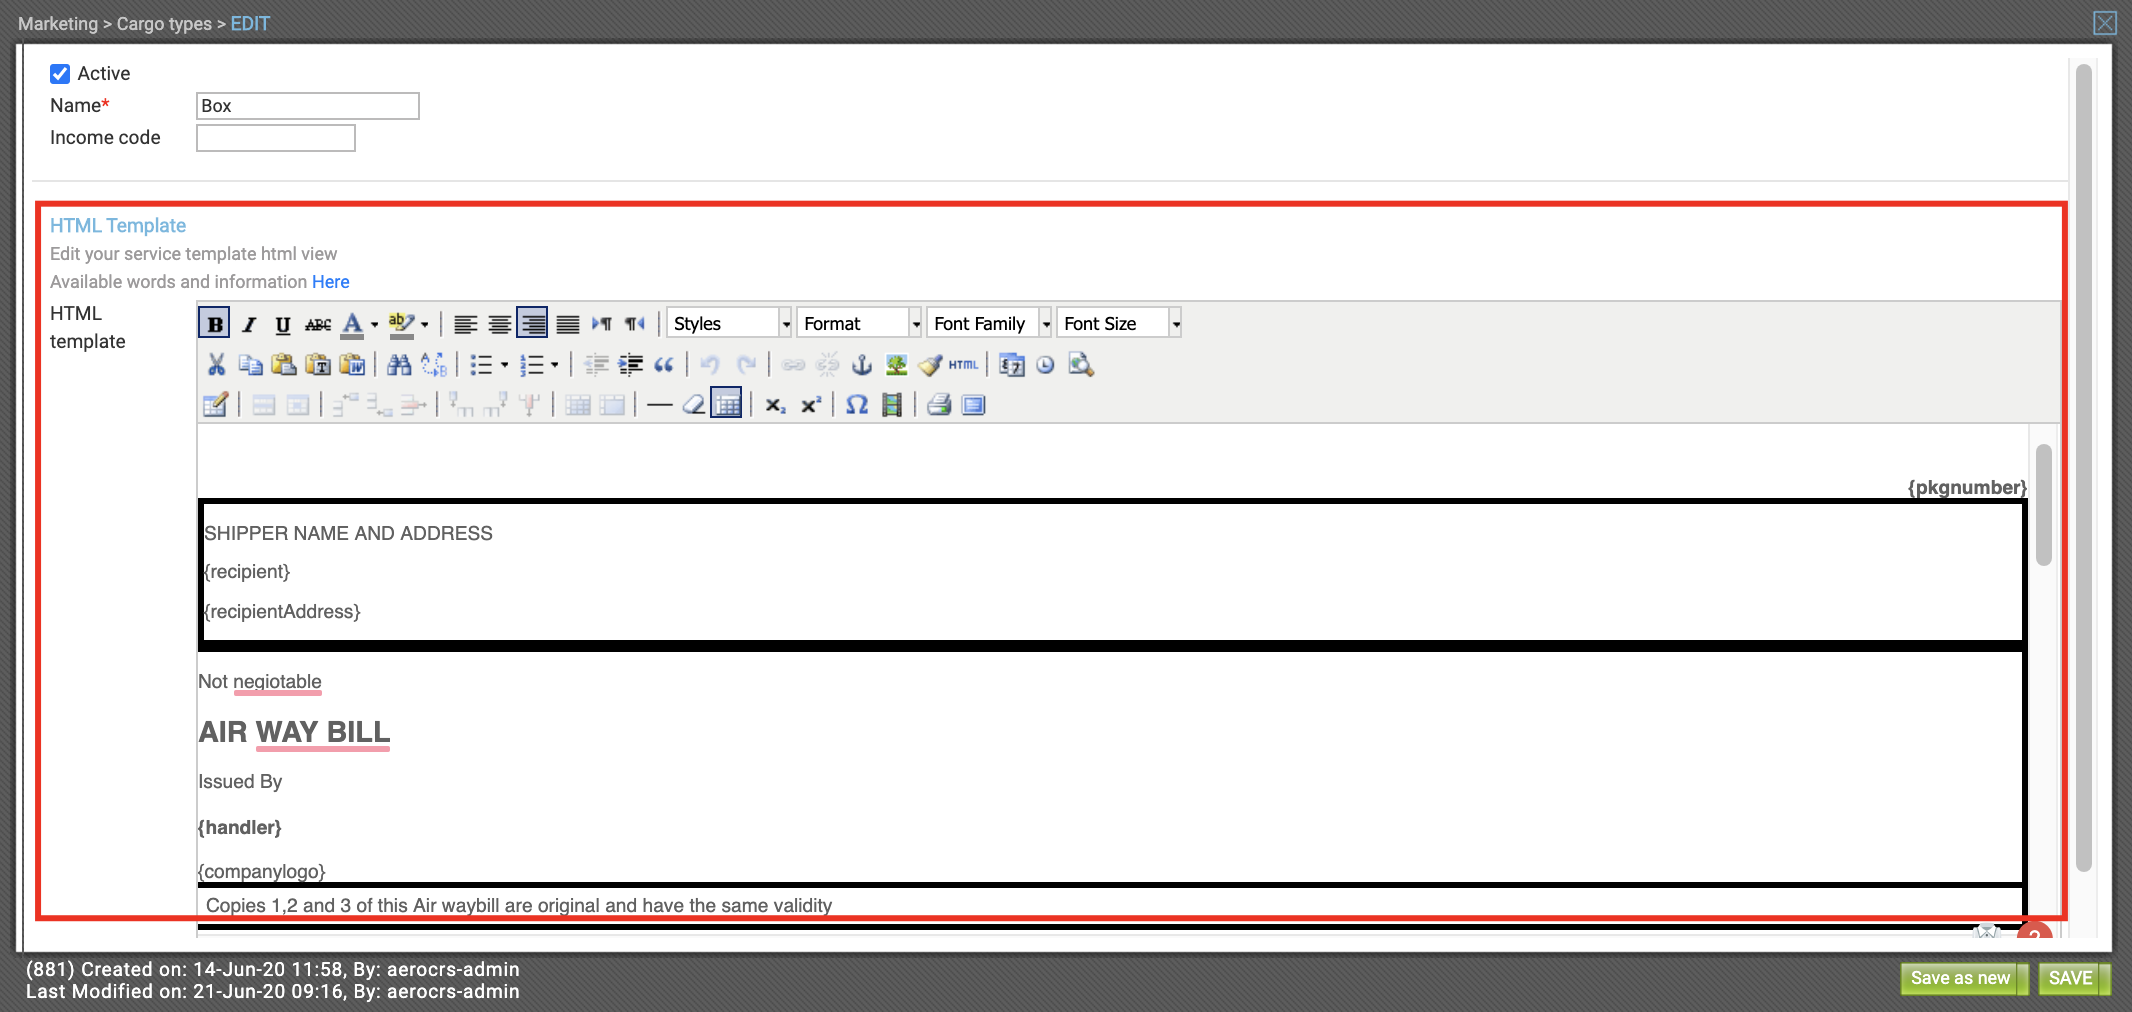The image size is (2132, 1012).
Task: Justify the text fully
Action: click(x=567, y=323)
